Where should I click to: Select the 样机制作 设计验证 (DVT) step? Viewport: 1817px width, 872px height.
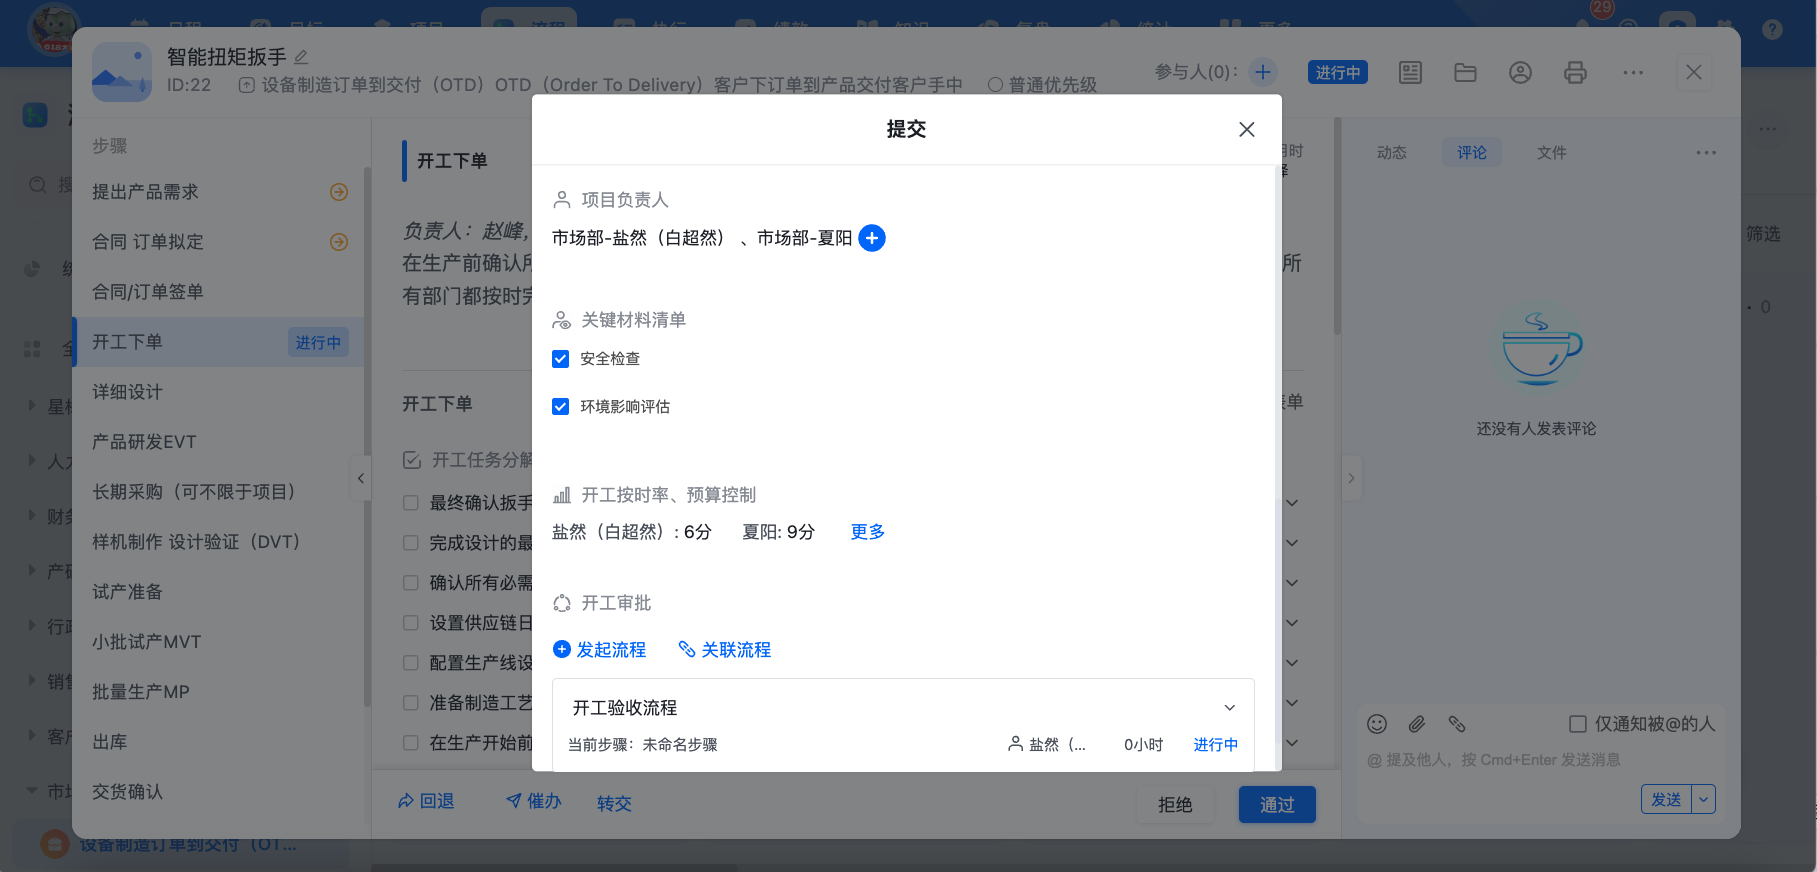coord(218,542)
